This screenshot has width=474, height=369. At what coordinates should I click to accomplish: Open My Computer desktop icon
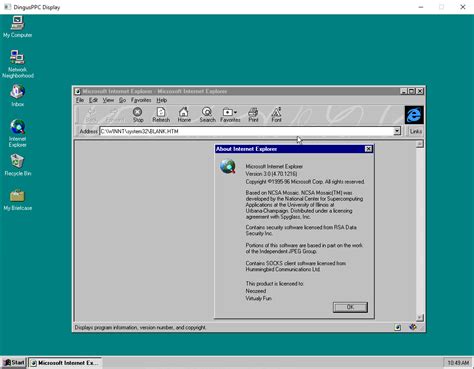[x=17, y=27]
